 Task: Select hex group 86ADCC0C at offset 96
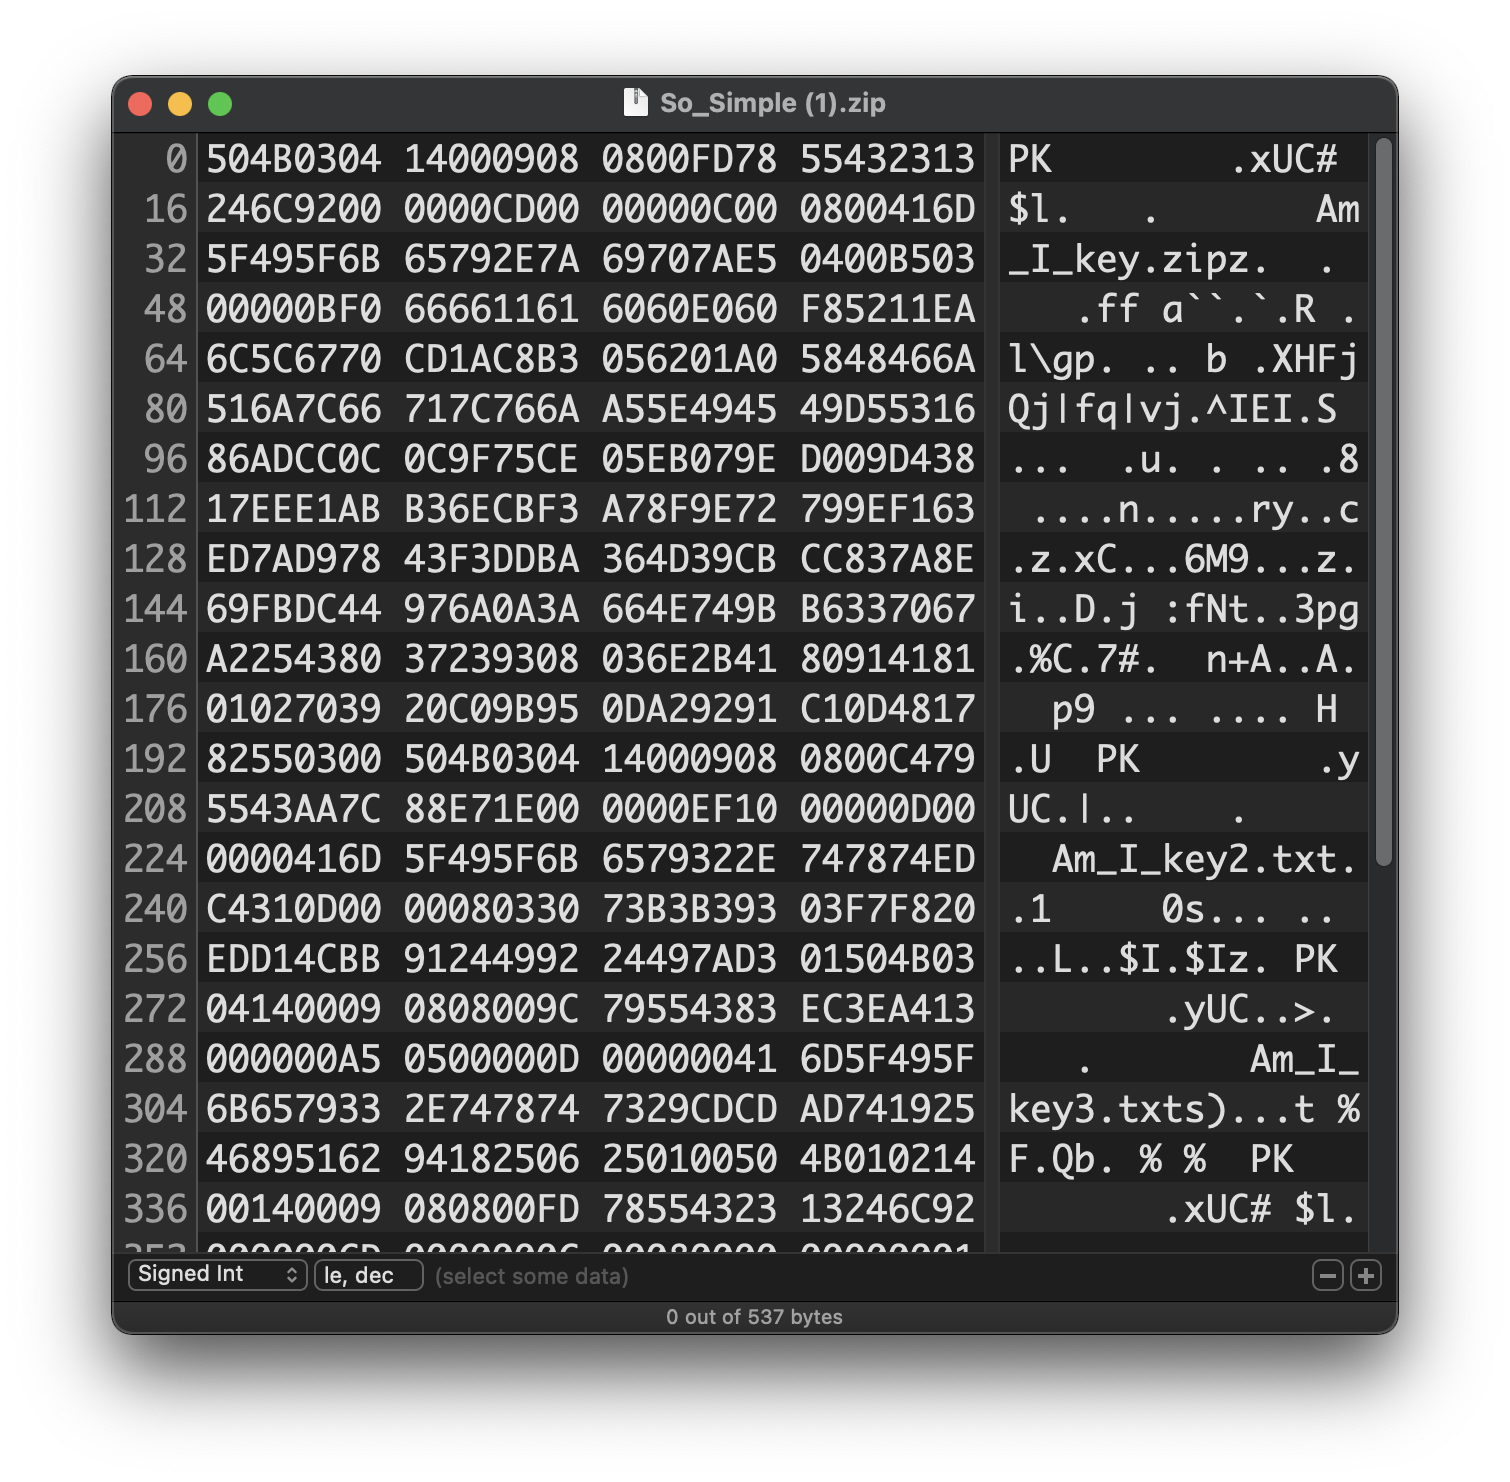(x=293, y=459)
